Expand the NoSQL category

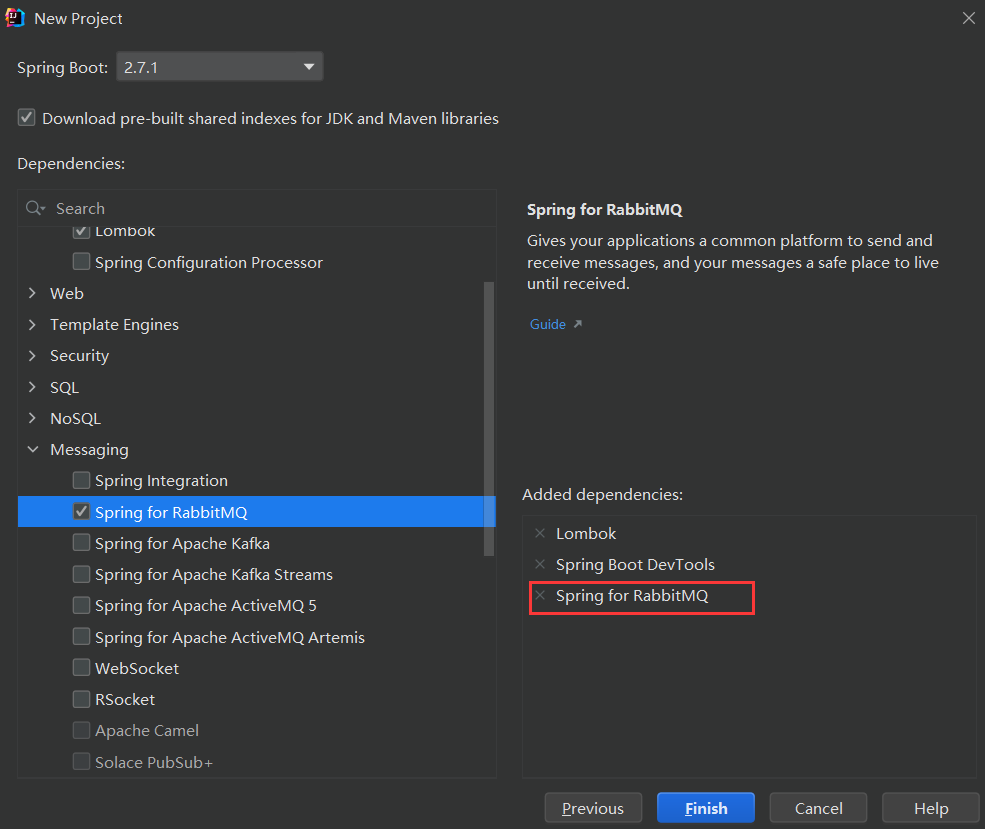[x=33, y=418]
